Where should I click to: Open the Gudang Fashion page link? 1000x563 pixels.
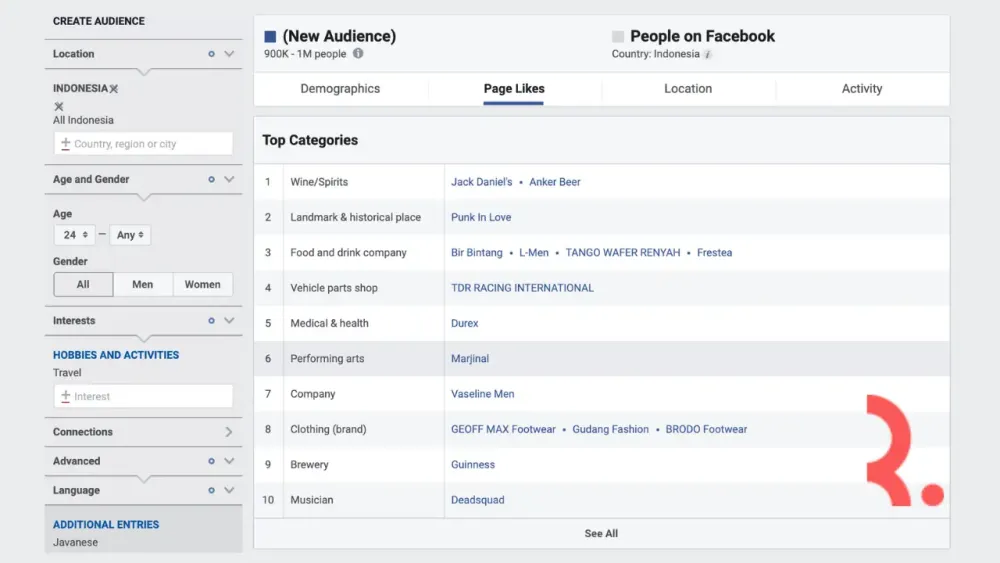(x=610, y=430)
